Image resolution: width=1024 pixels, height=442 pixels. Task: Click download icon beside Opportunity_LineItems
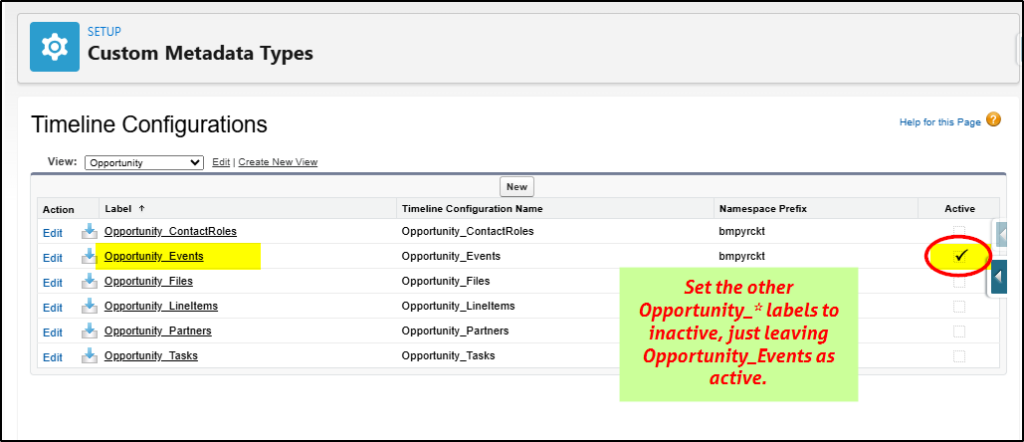coord(89,307)
